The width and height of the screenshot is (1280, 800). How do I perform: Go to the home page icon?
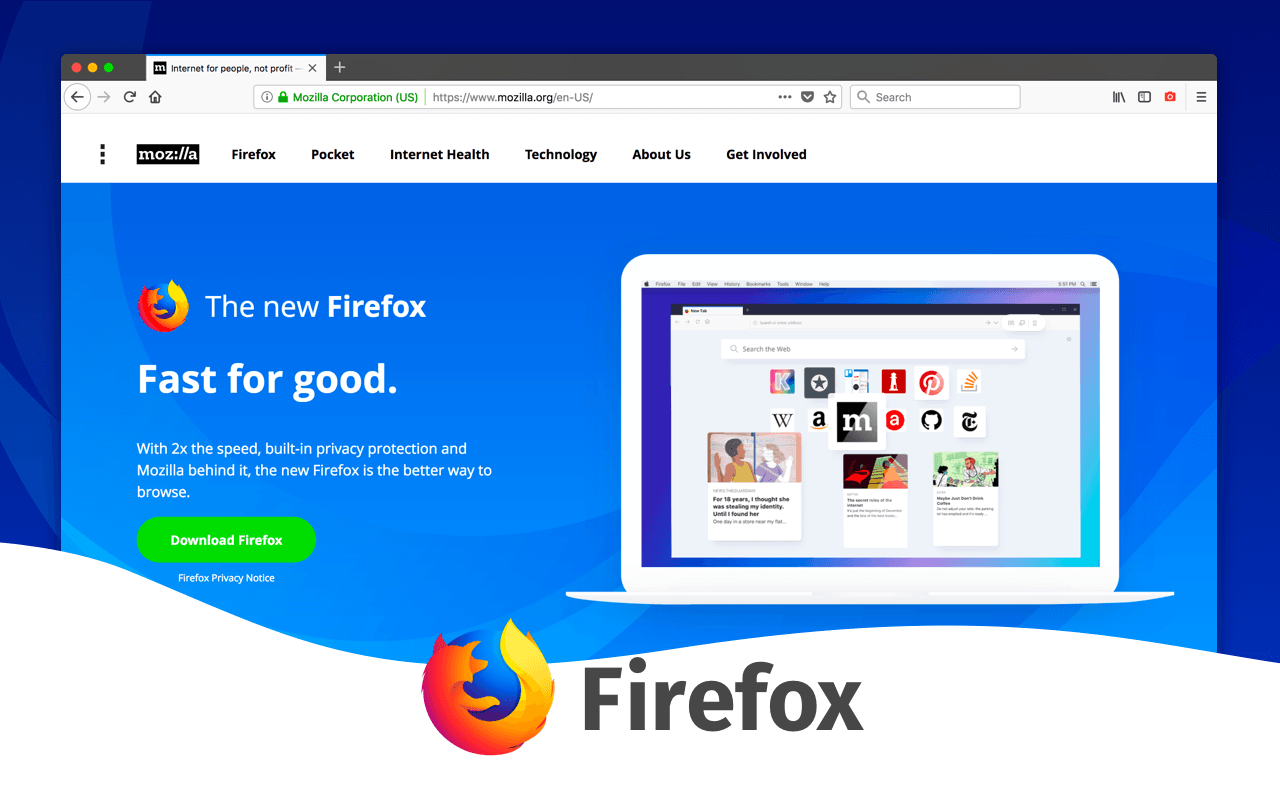pyautogui.click(x=155, y=97)
